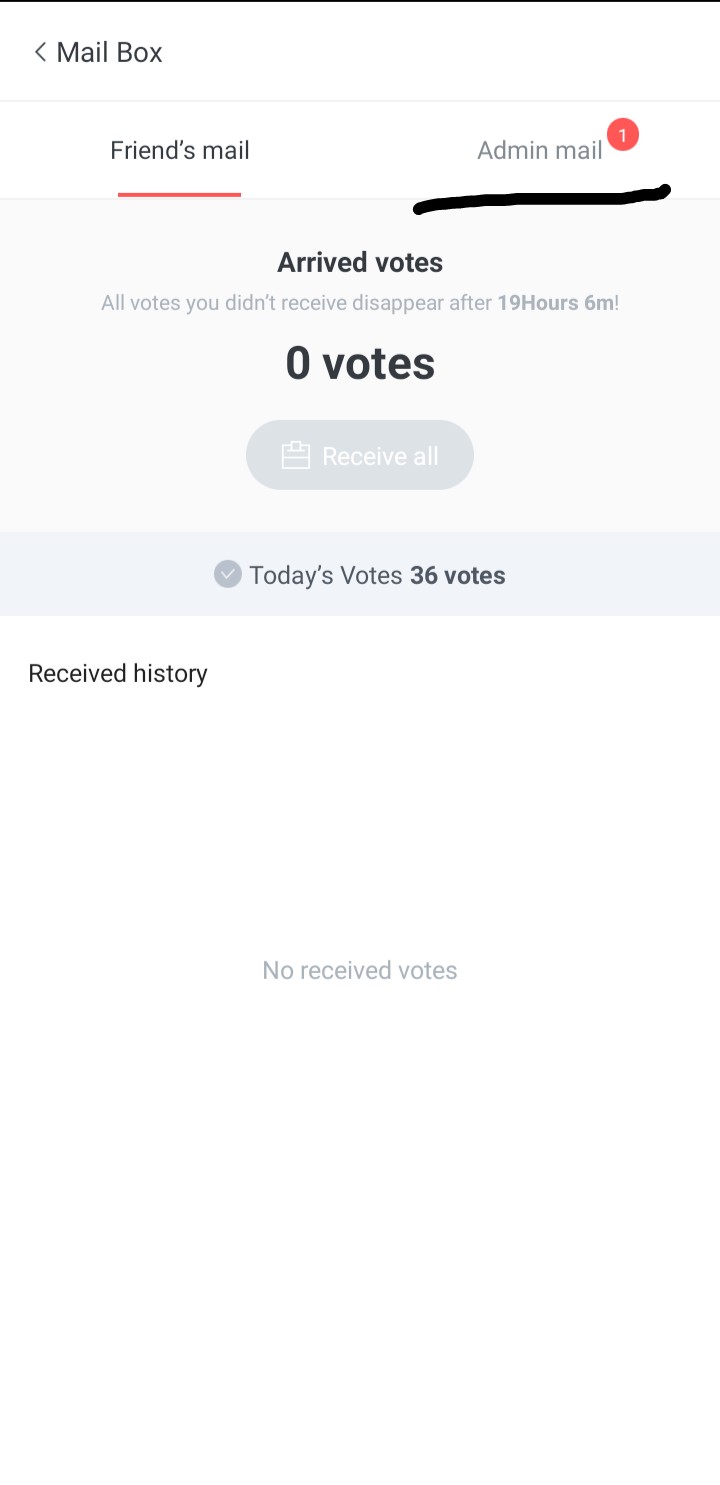Click the red notification badge showing 1

622,135
